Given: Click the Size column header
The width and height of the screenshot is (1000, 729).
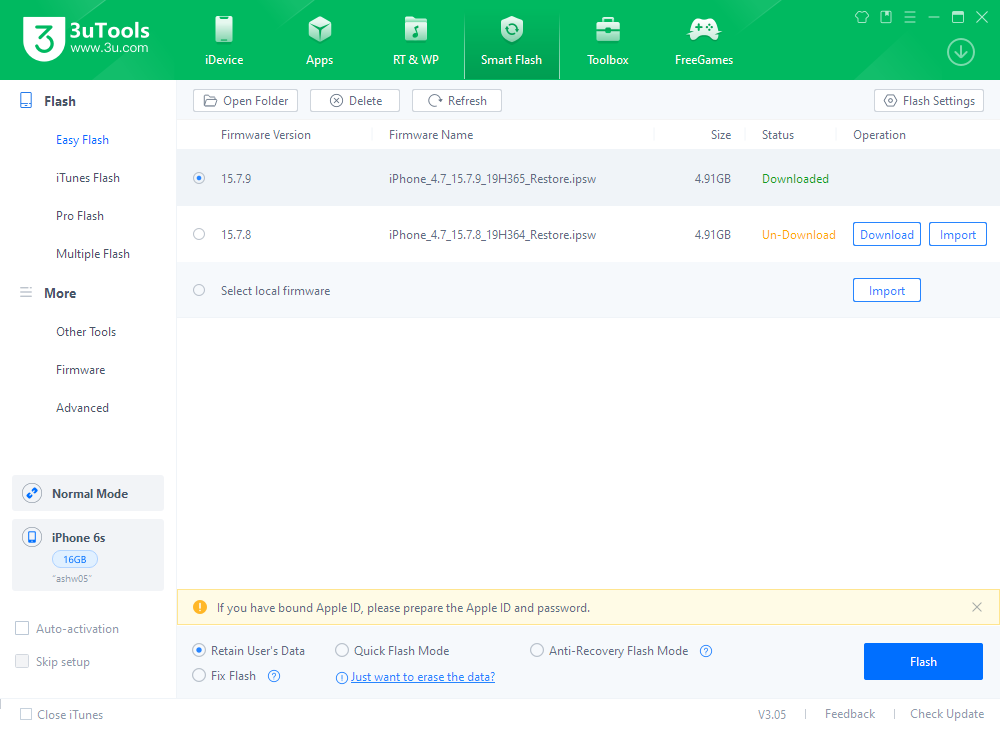Looking at the screenshot, I should click(721, 135).
